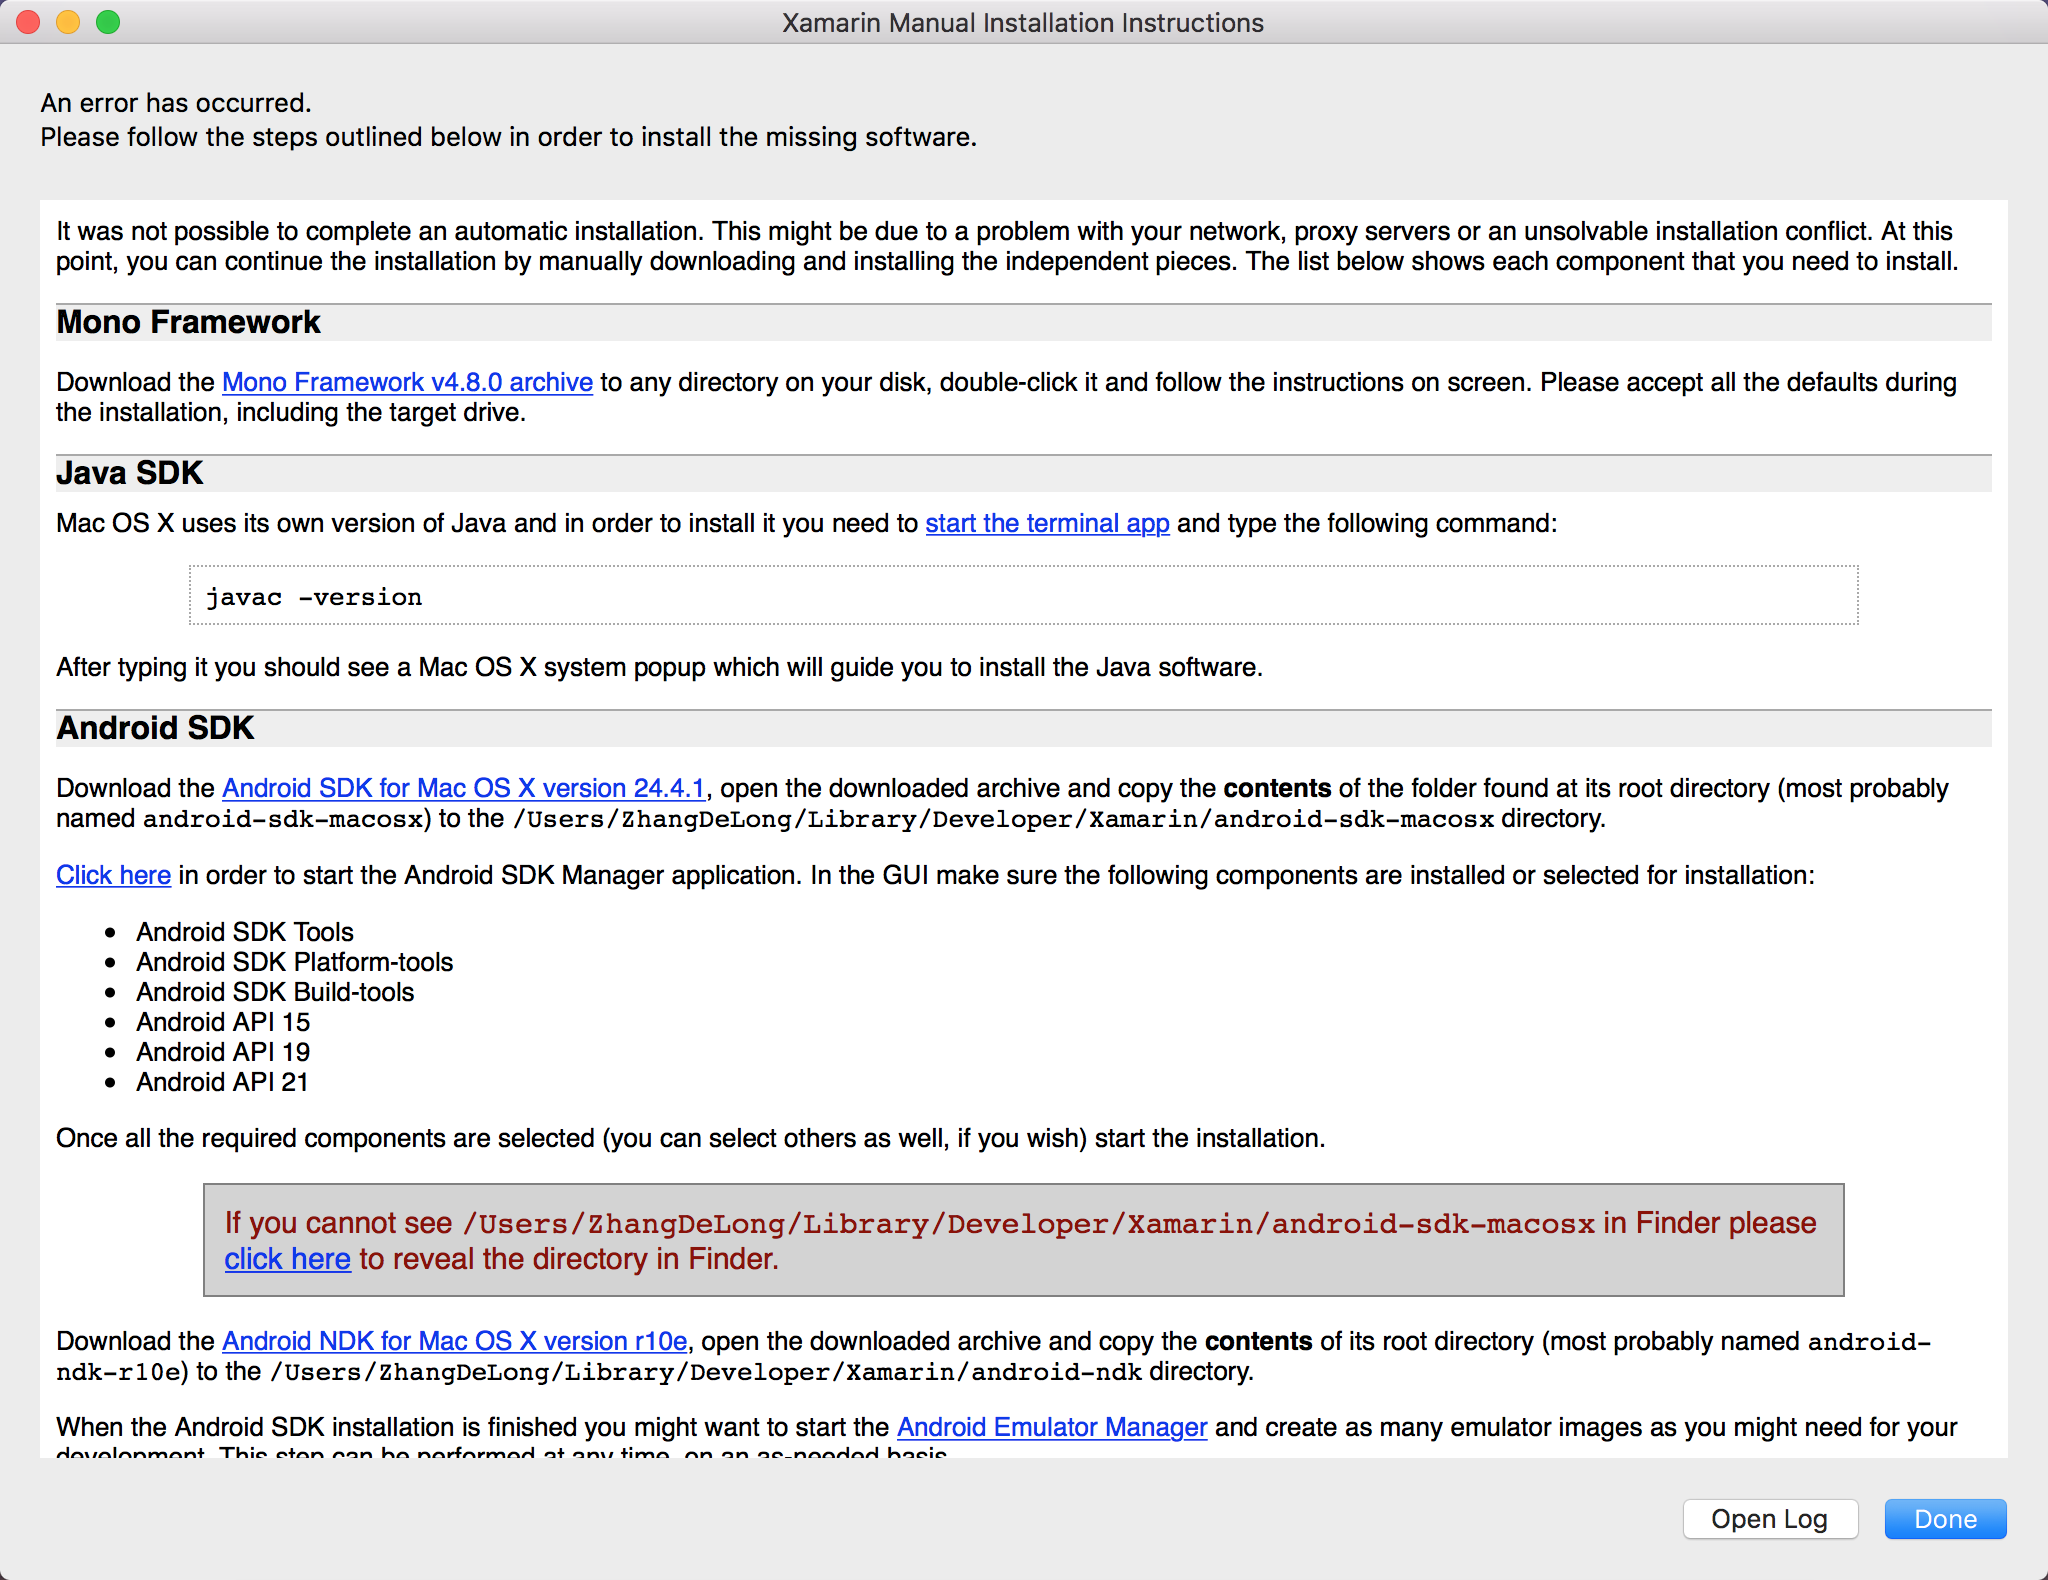
Task: Click the 'Android SDK Platform-tools' list item
Action: coord(295,962)
